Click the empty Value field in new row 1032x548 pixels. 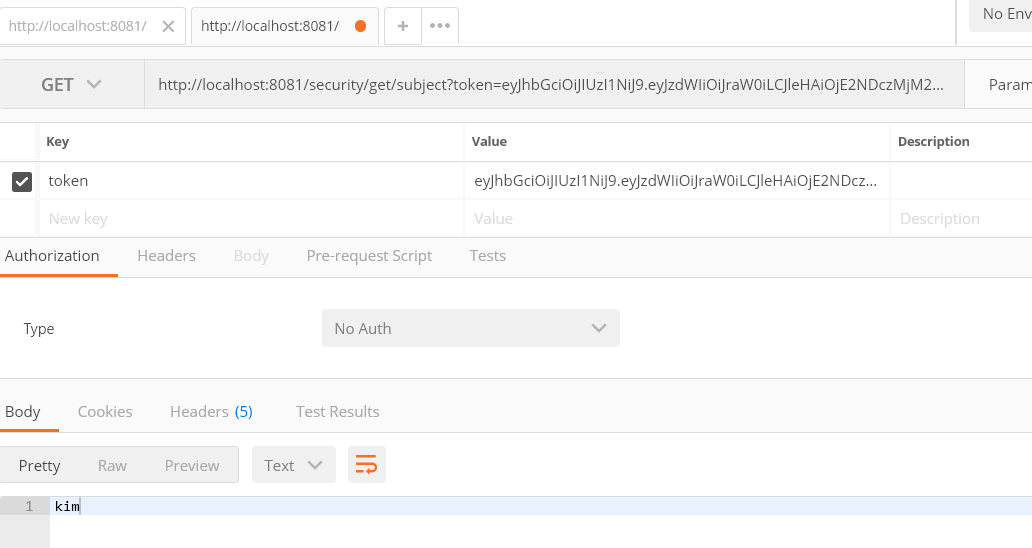tap(677, 218)
